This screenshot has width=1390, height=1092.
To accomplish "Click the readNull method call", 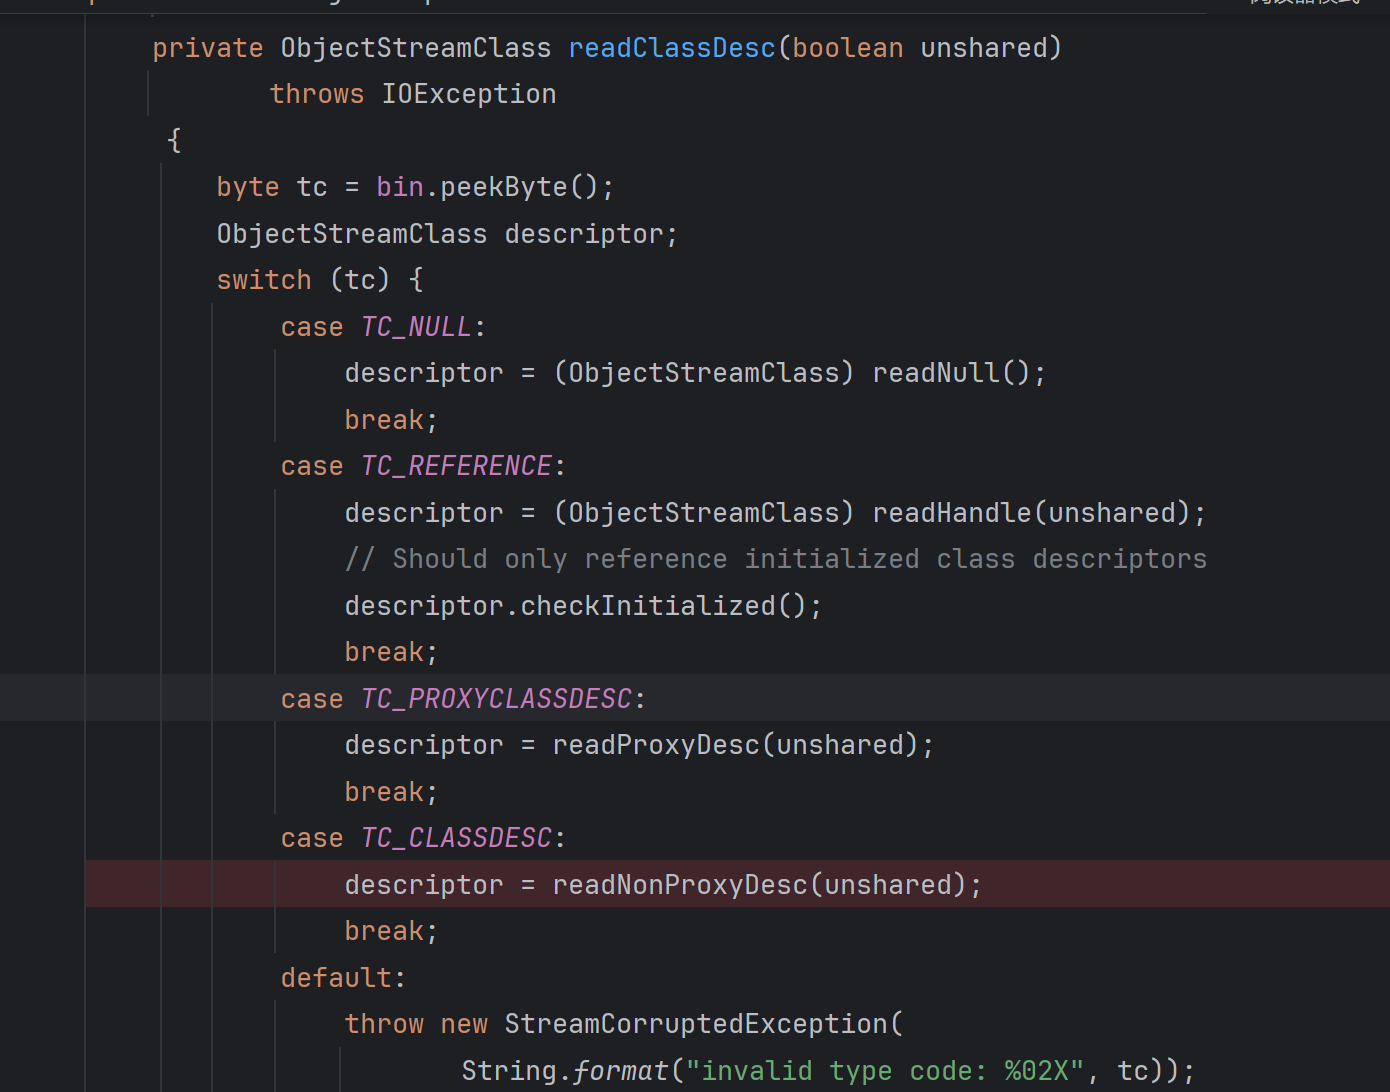I will (x=935, y=373).
